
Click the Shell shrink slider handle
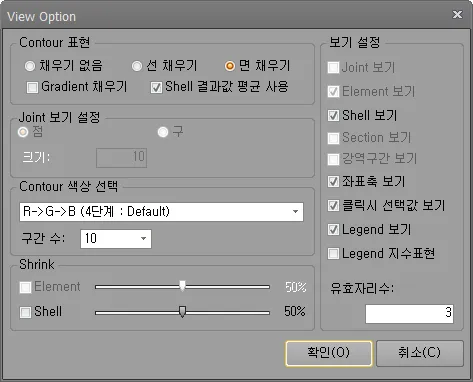click(182, 312)
